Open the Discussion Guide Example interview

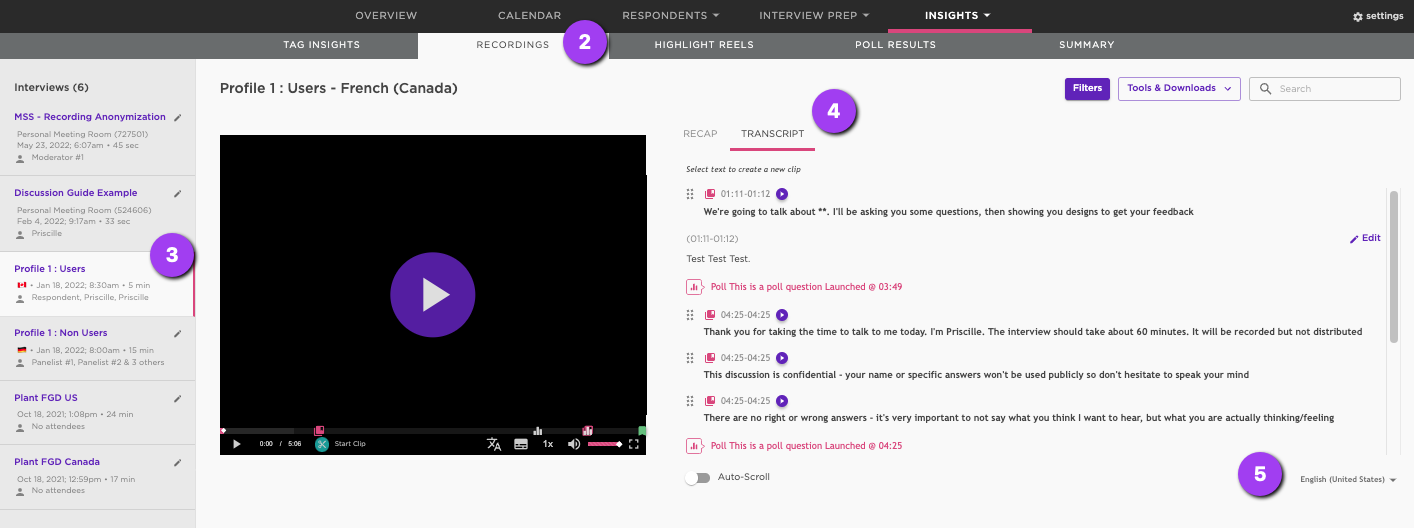pyautogui.click(x=76, y=193)
